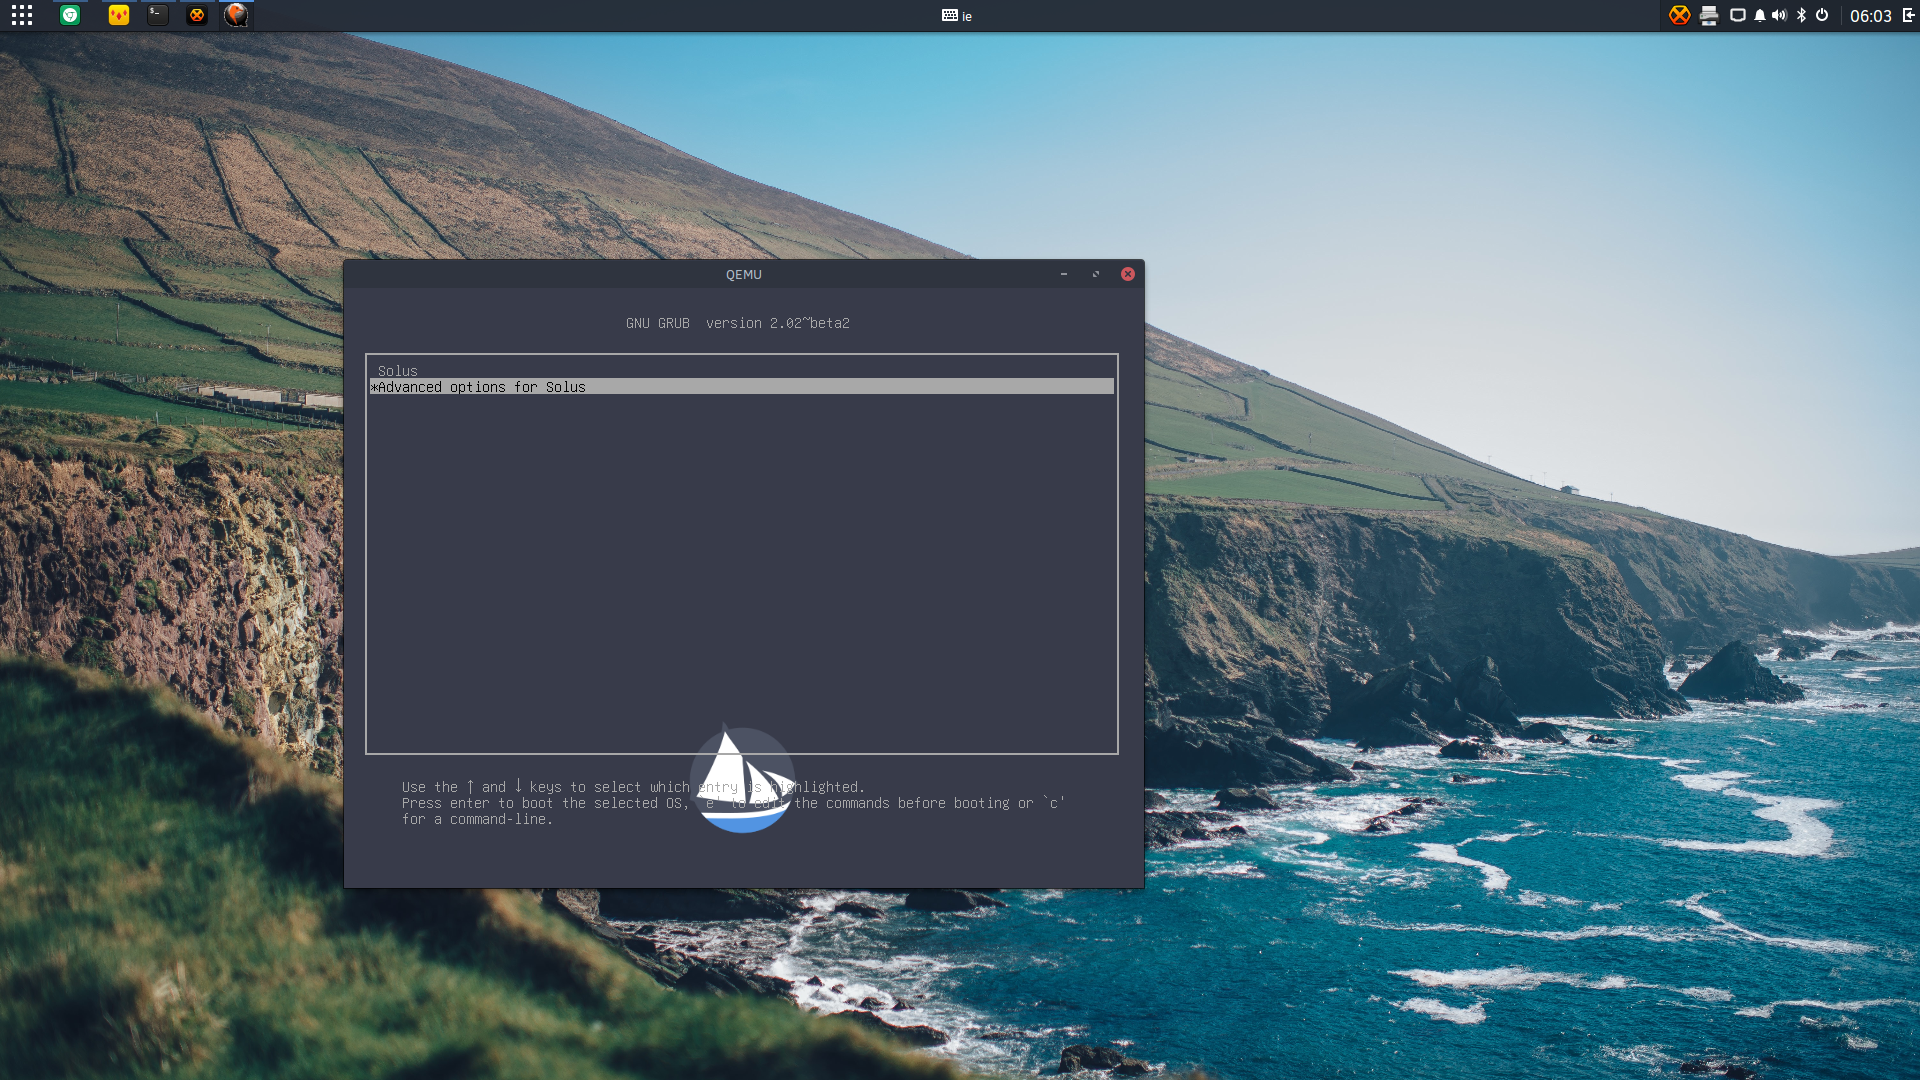This screenshot has width=1920, height=1080.
Task: Open the orange hexagon app launcher in the panel
Action: 197,15
